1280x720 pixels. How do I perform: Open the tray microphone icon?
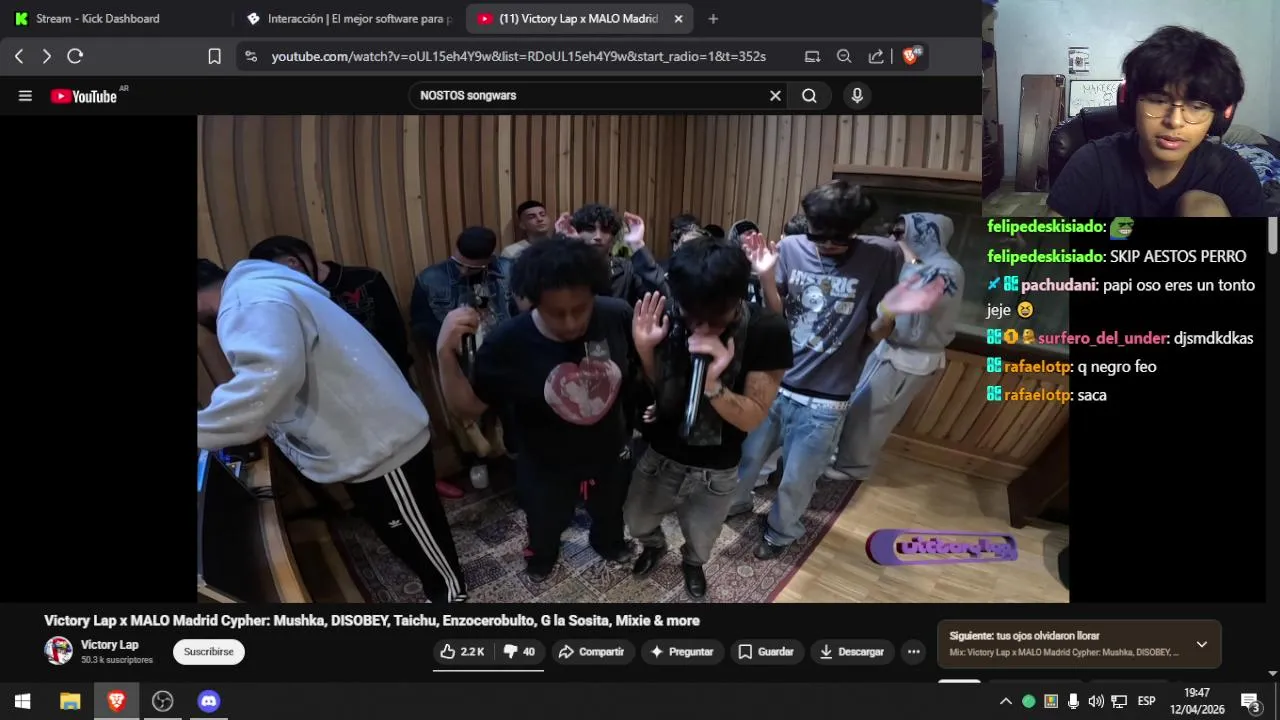click(x=1073, y=701)
